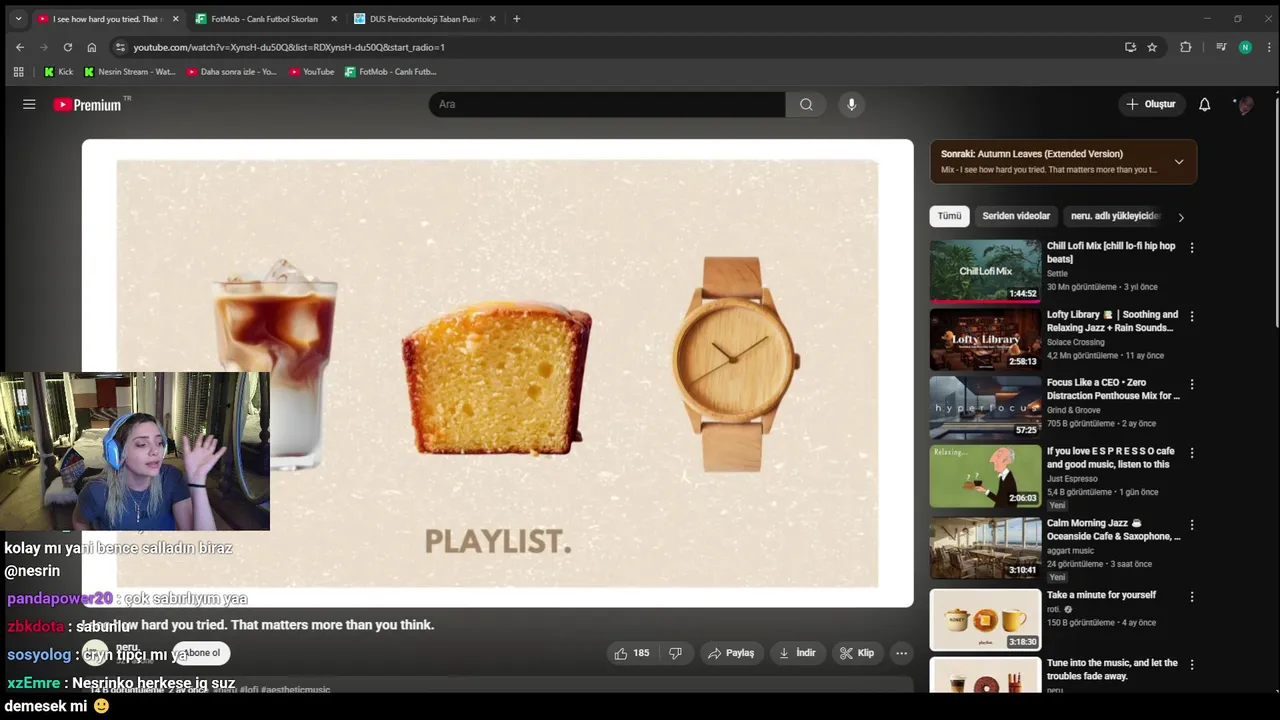Click the İndir download button

tap(797, 653)
